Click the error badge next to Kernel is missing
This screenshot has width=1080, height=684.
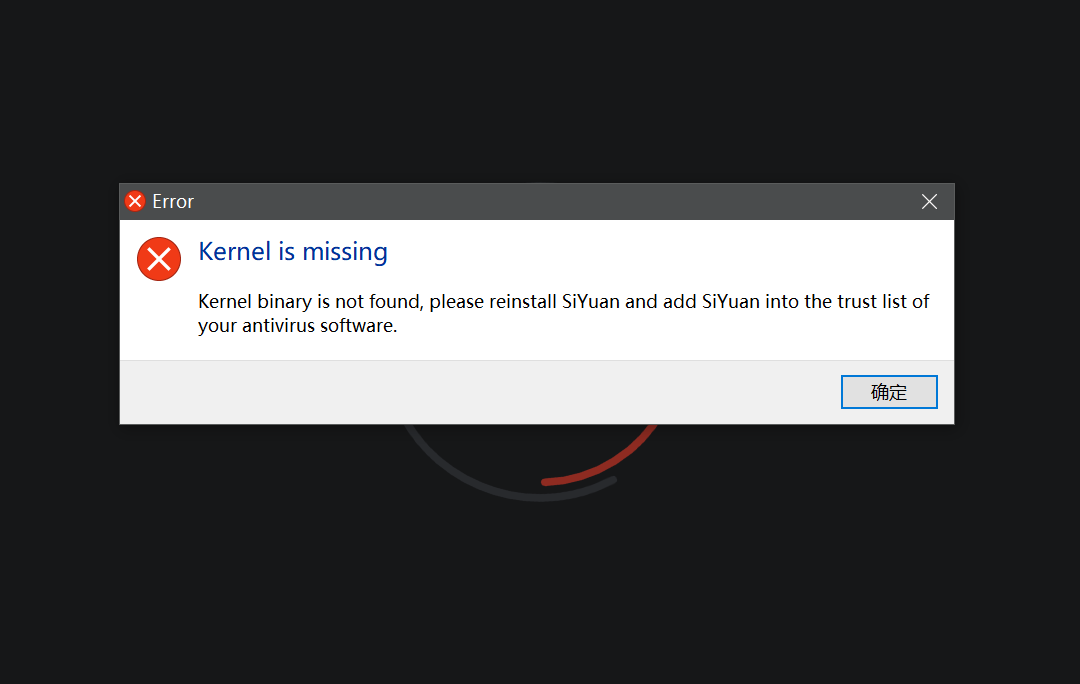pos(158,258)
